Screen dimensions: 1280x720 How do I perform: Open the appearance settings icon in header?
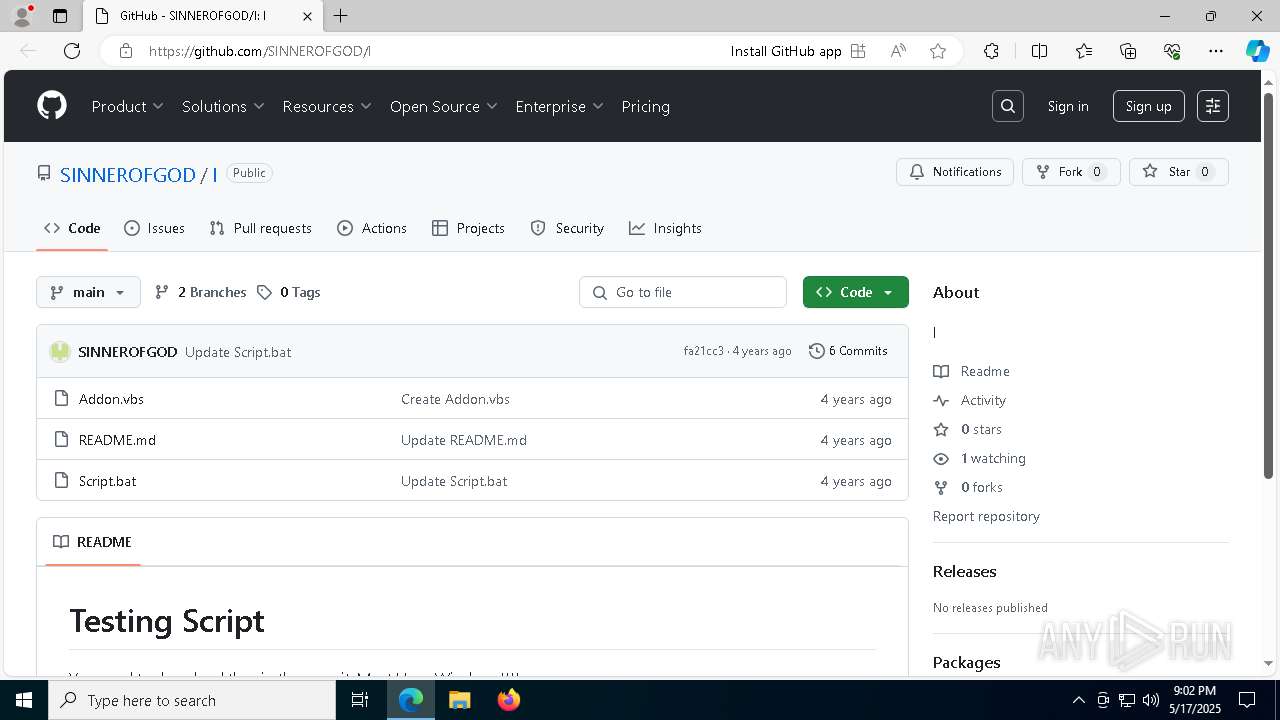pos(1213,106)
